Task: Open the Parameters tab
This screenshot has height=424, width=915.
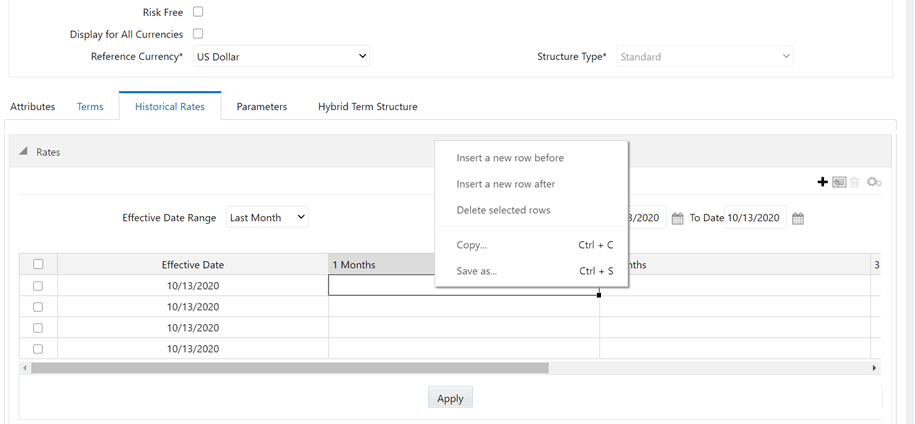Action: click(261, 107)
